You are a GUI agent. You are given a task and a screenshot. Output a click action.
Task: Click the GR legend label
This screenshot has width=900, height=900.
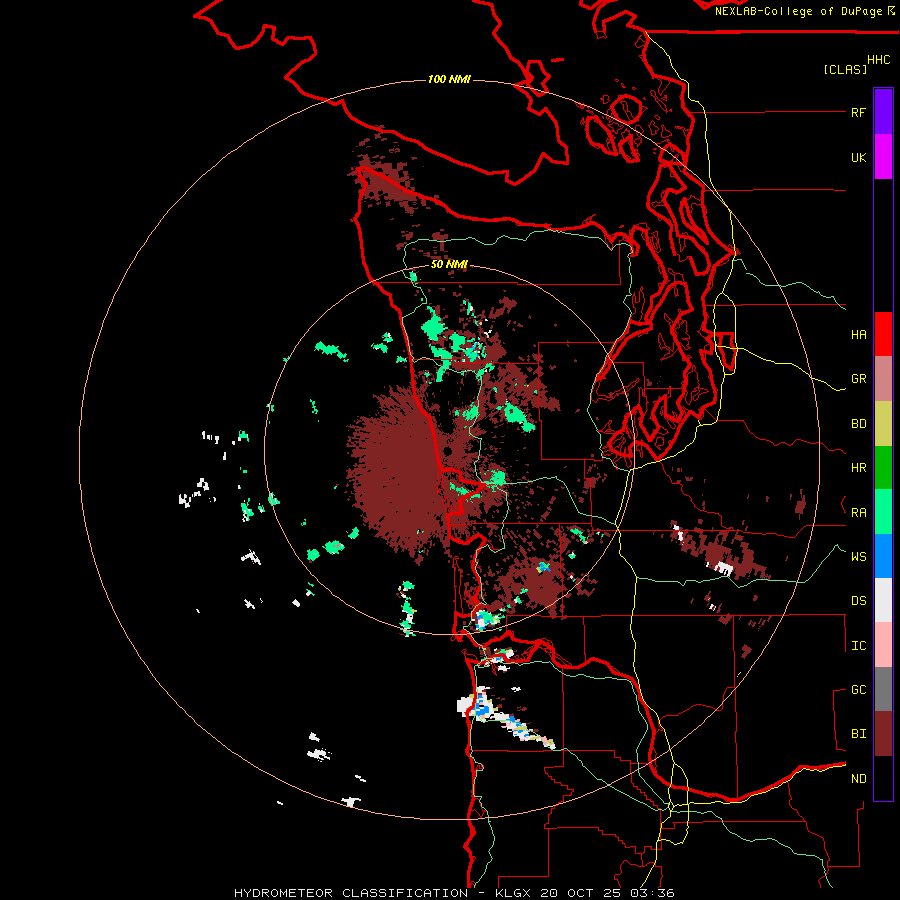click(x=858, y=379)
